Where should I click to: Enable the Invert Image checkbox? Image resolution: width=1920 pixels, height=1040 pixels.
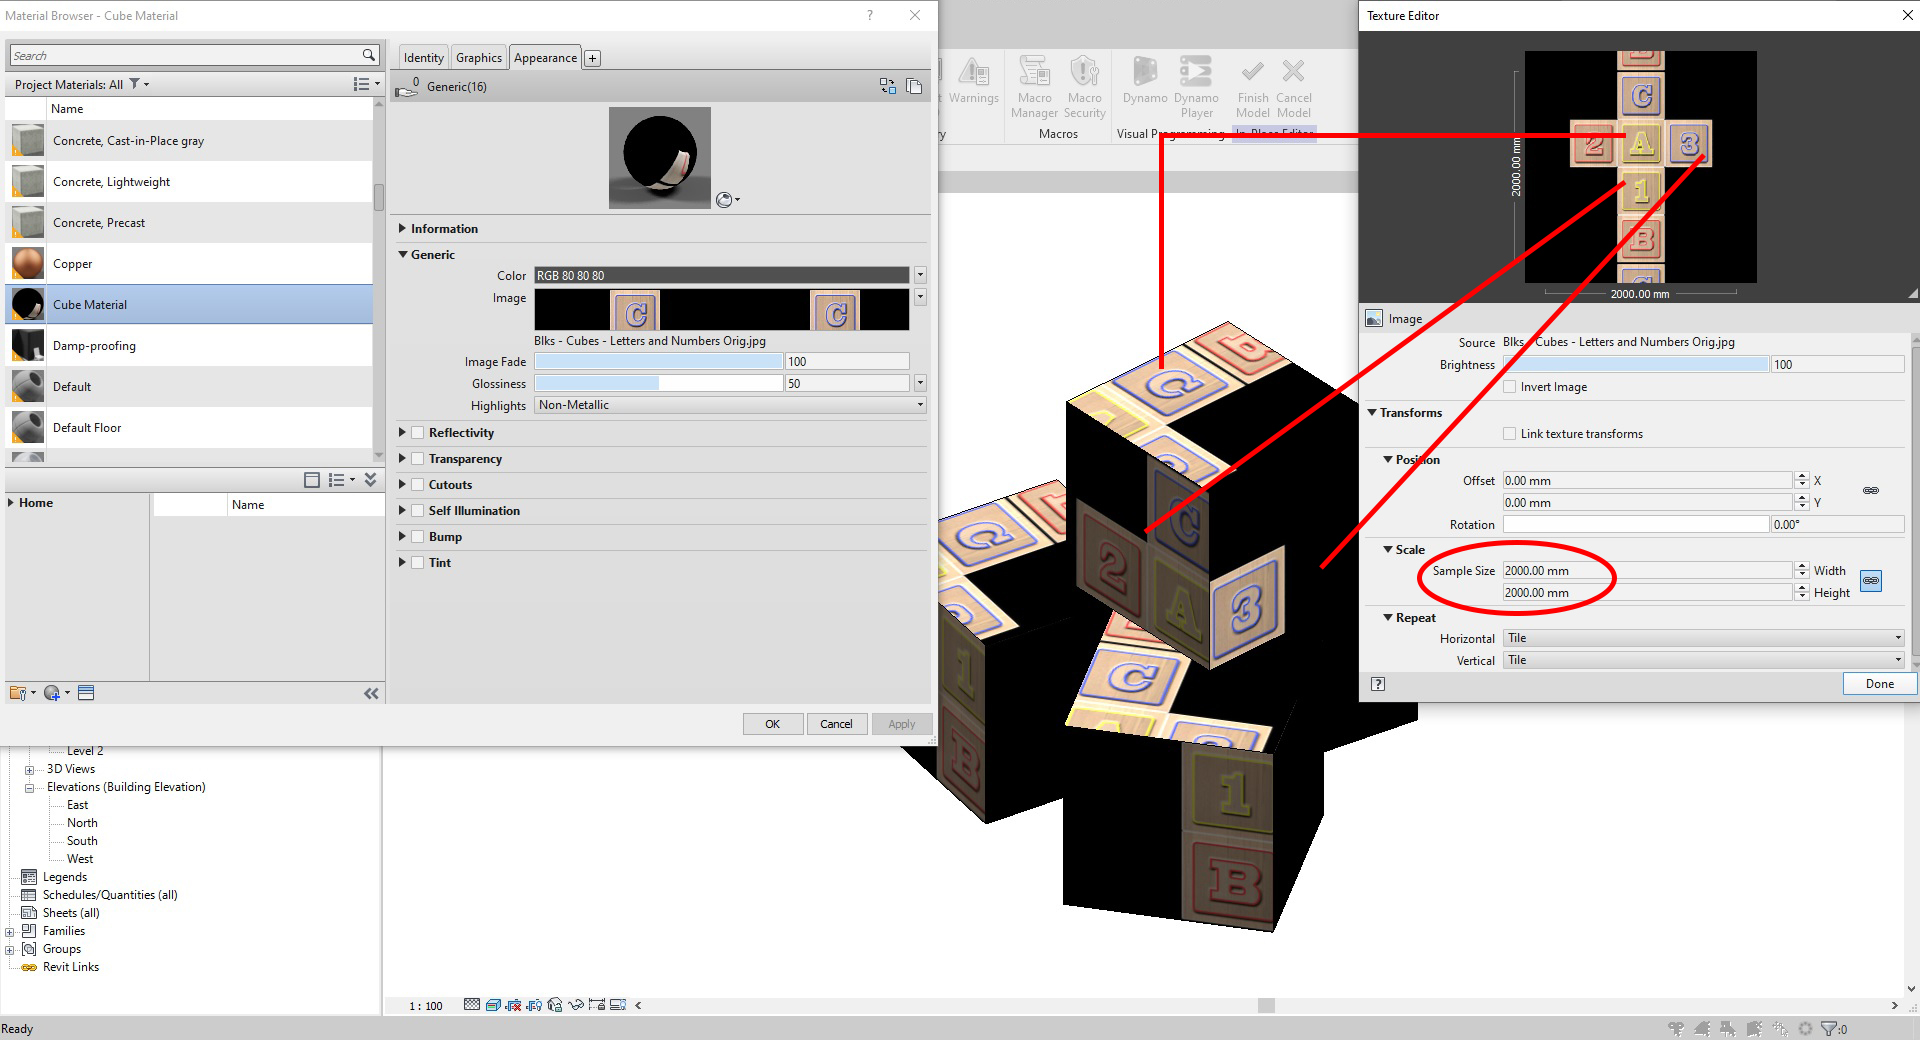pos(1510,386)
